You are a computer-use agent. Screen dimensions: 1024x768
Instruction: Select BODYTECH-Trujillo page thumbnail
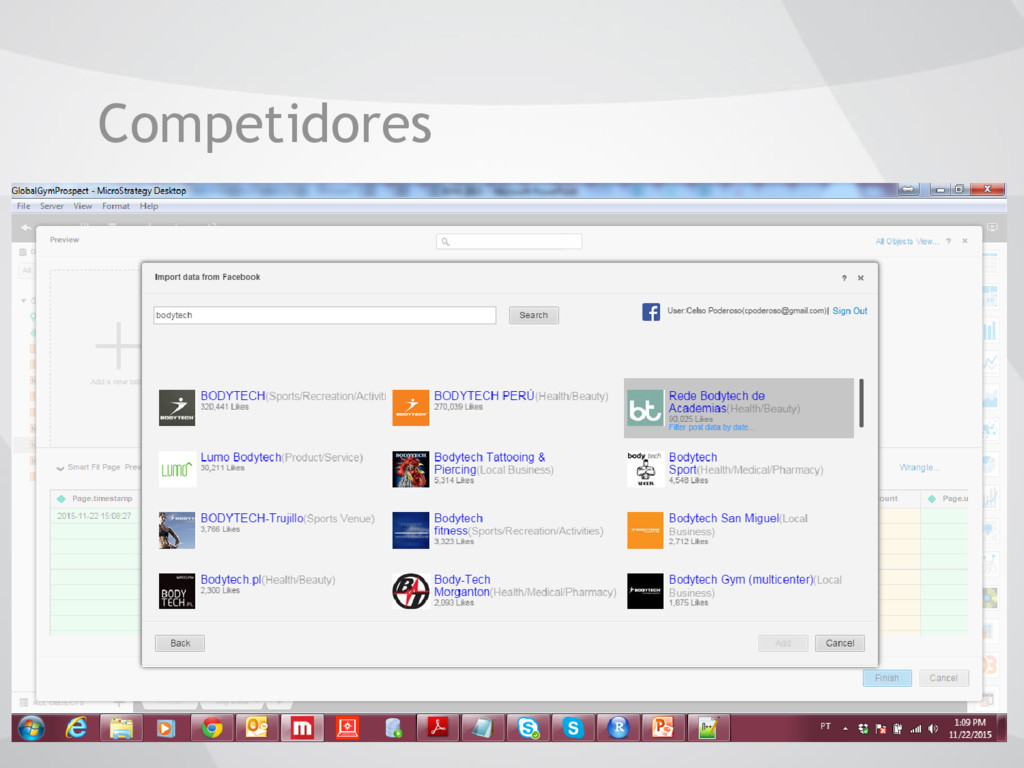[177, 530]
